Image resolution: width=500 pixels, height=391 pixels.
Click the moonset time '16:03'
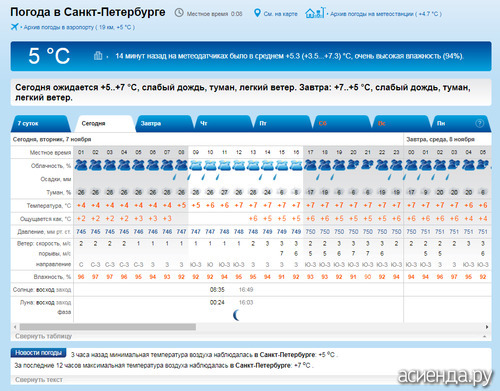[246, 302]
